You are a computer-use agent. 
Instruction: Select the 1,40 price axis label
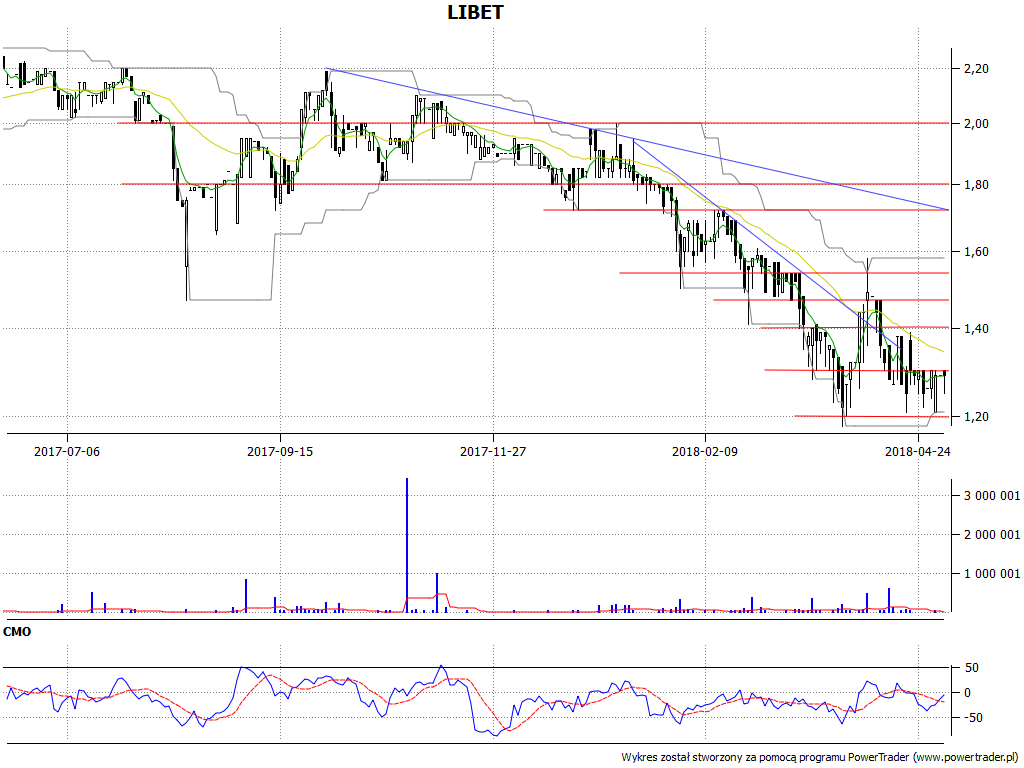976,328
